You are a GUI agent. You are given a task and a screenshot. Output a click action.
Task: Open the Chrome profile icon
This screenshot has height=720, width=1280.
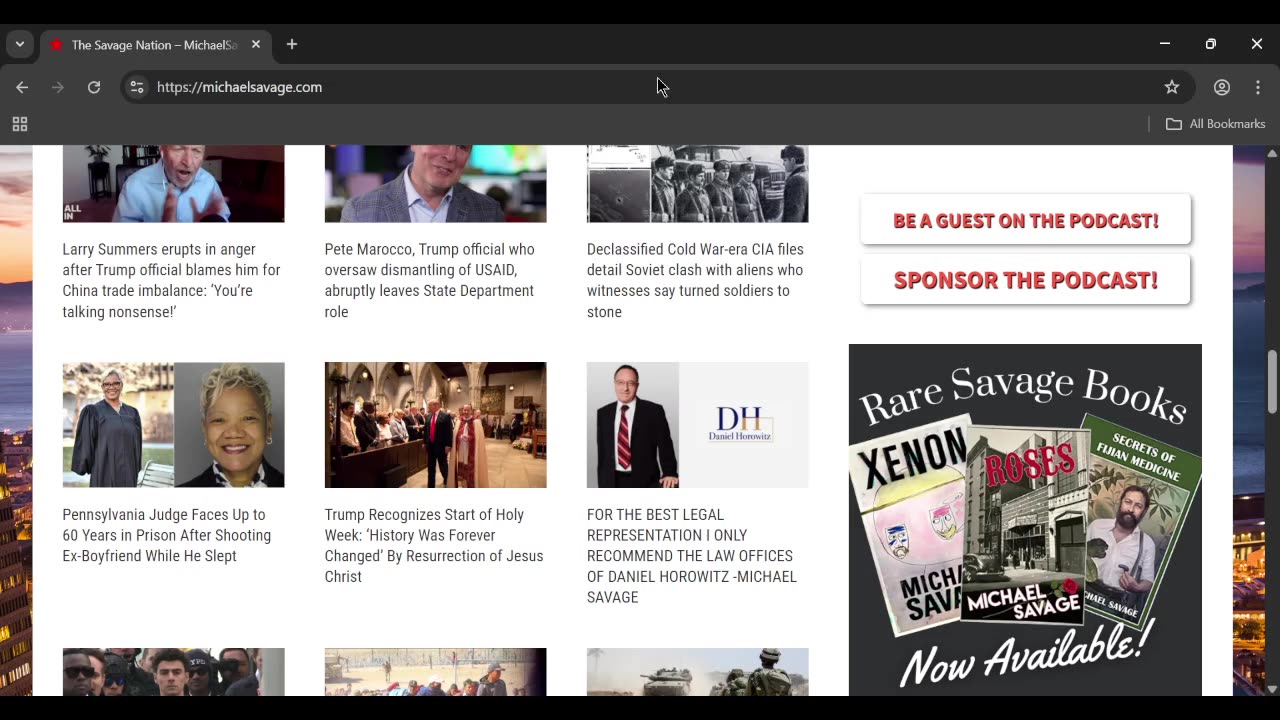pyautogui.click(x=1222, y=87)
